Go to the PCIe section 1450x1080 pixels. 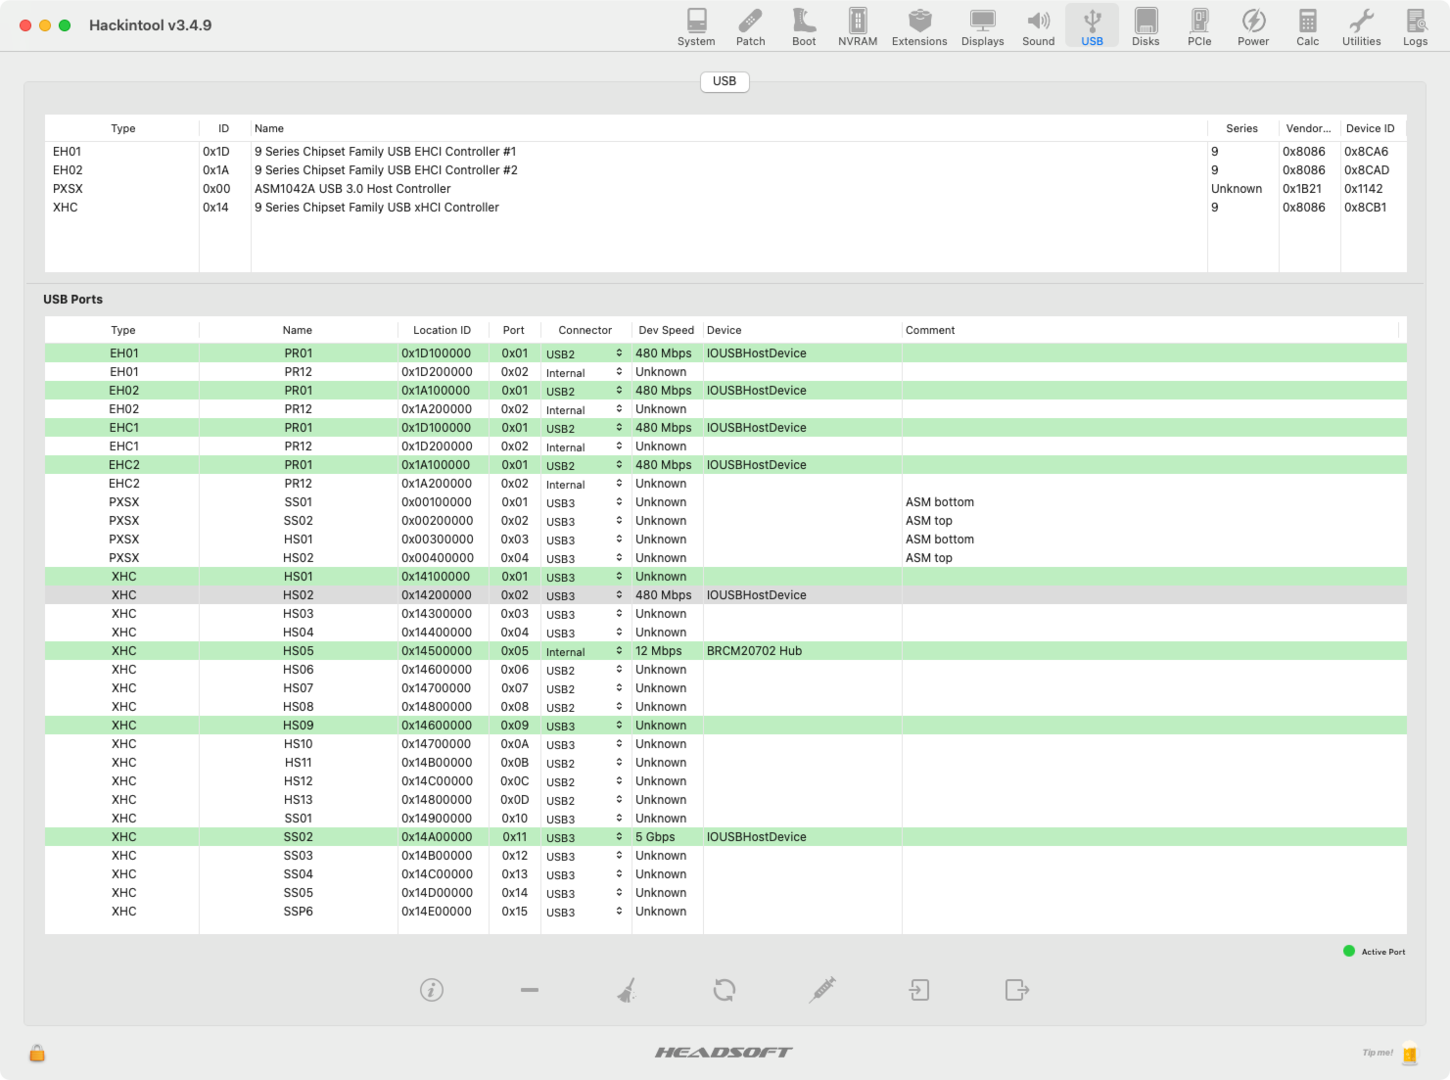(1199, 27)
